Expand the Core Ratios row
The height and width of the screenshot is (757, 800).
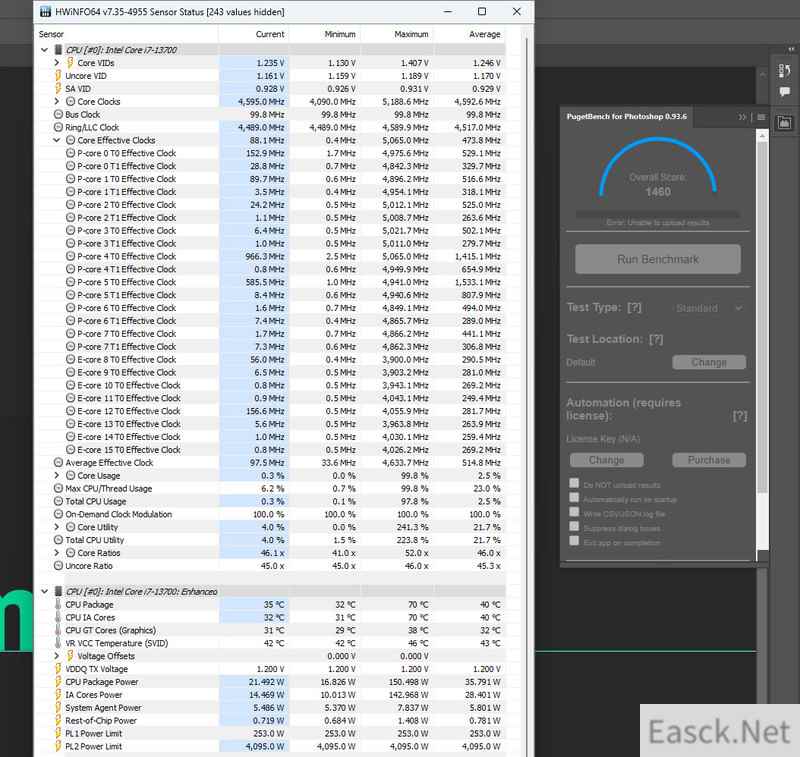pos(57,552)
